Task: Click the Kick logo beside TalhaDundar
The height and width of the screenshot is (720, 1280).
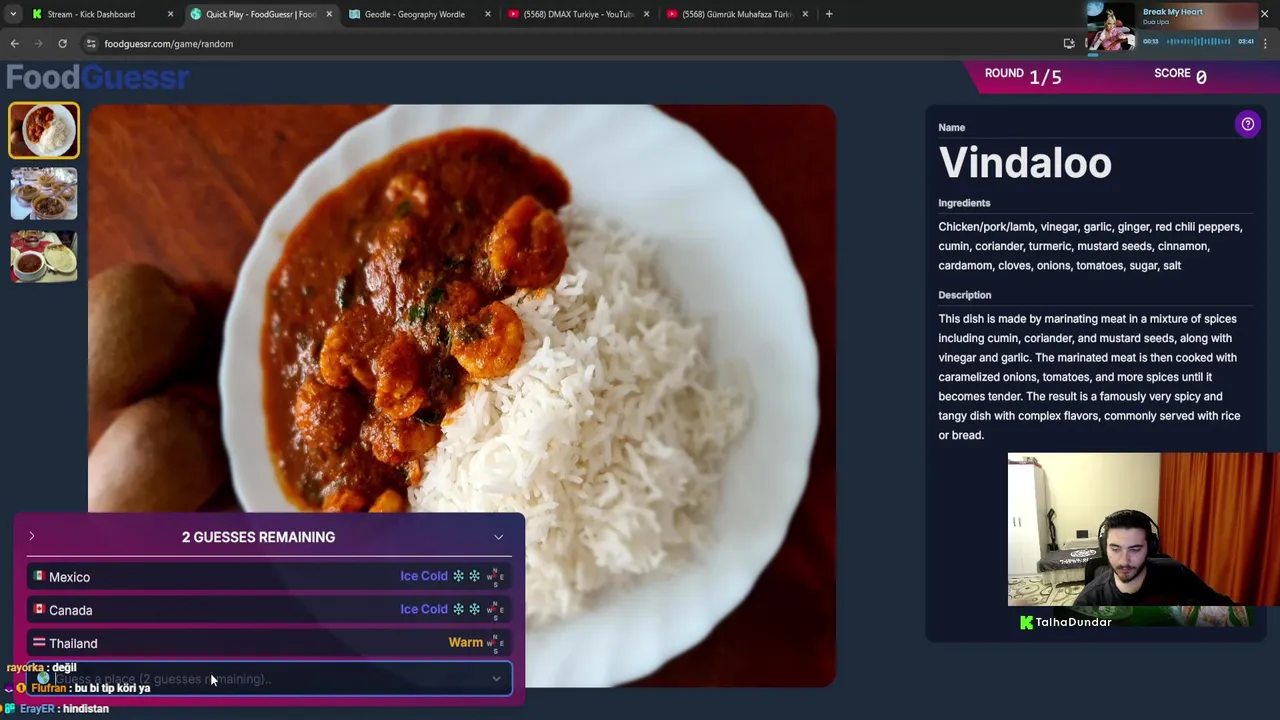Action: point(1025,622)
